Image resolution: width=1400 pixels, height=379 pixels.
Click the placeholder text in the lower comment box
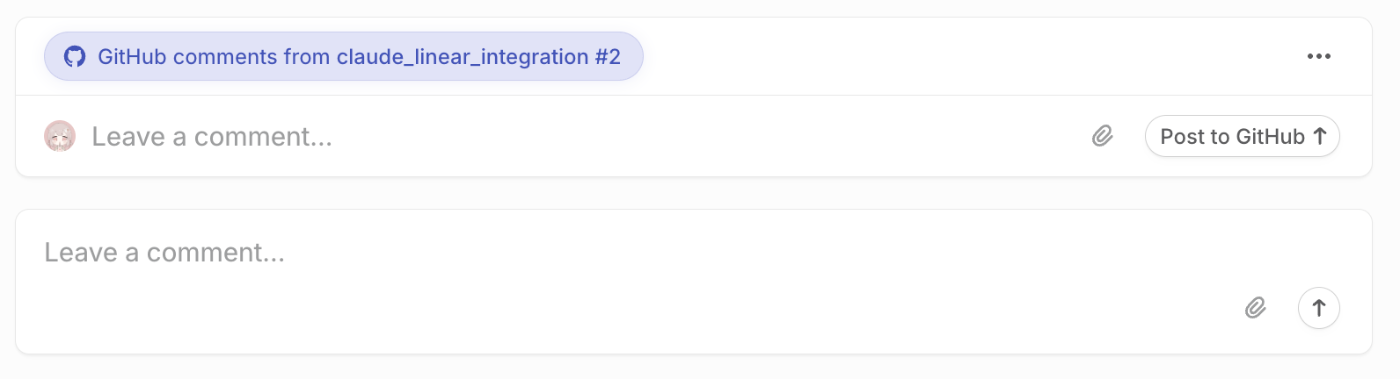click(x=164, y=252)
